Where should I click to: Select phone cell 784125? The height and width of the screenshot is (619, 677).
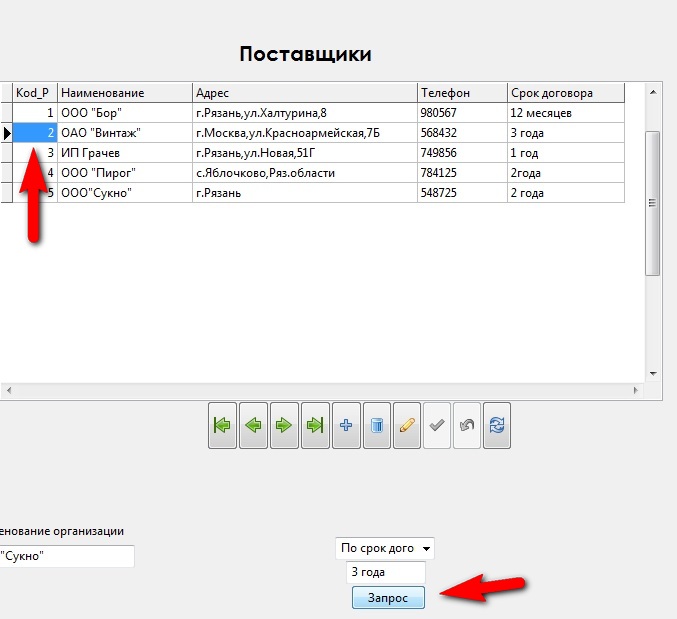(462, 173)
